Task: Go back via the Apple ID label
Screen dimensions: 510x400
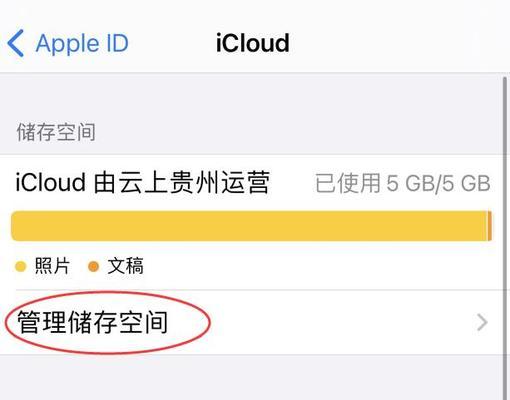Action: click(82, 44)
